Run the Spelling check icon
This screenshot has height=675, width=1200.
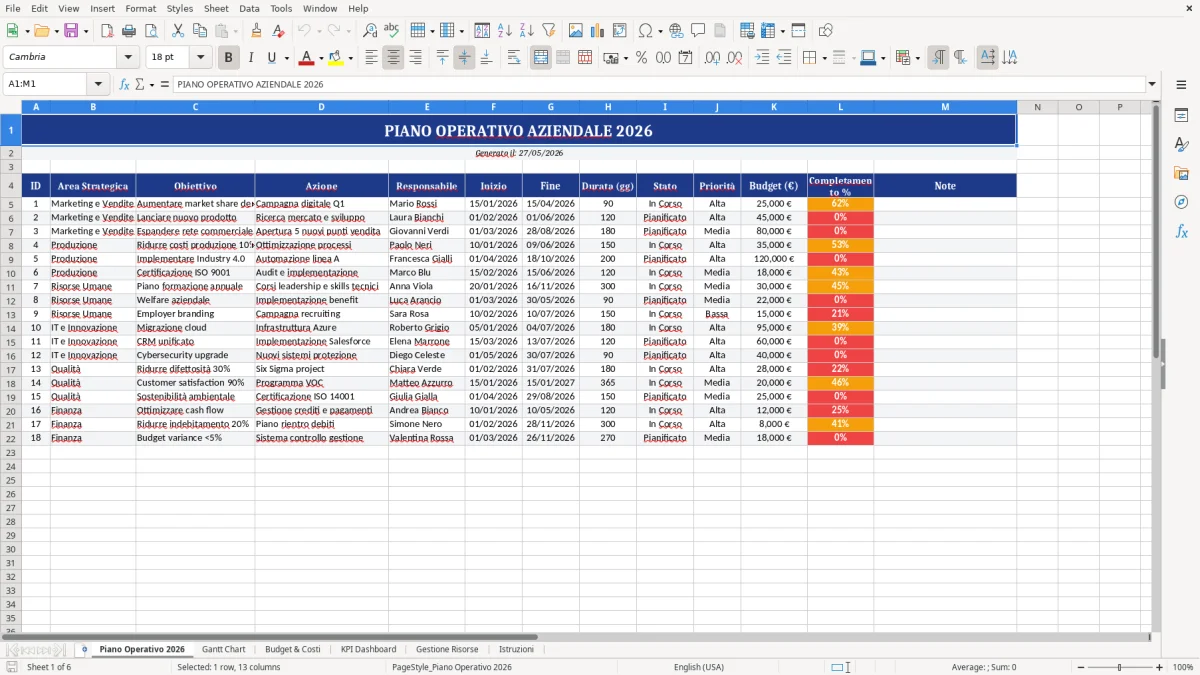pyautogui.click(x=391, y=31)
